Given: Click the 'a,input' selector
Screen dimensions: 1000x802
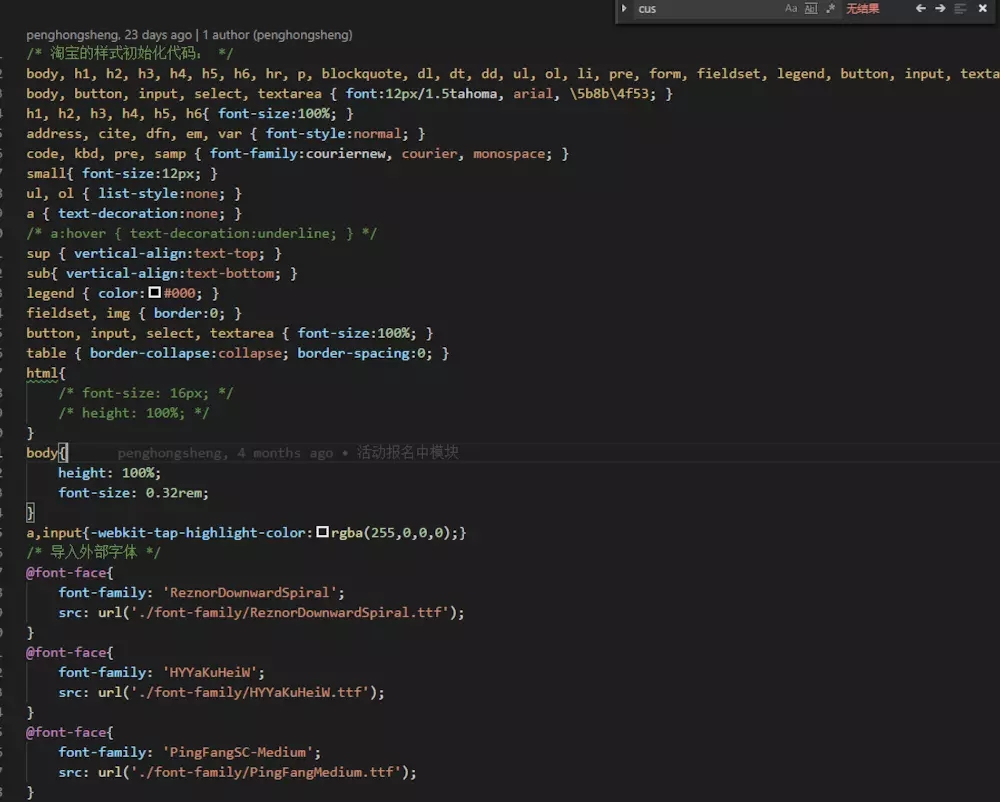Looking at the screenshot, I should pyautogui.click(x=54, y=532).
